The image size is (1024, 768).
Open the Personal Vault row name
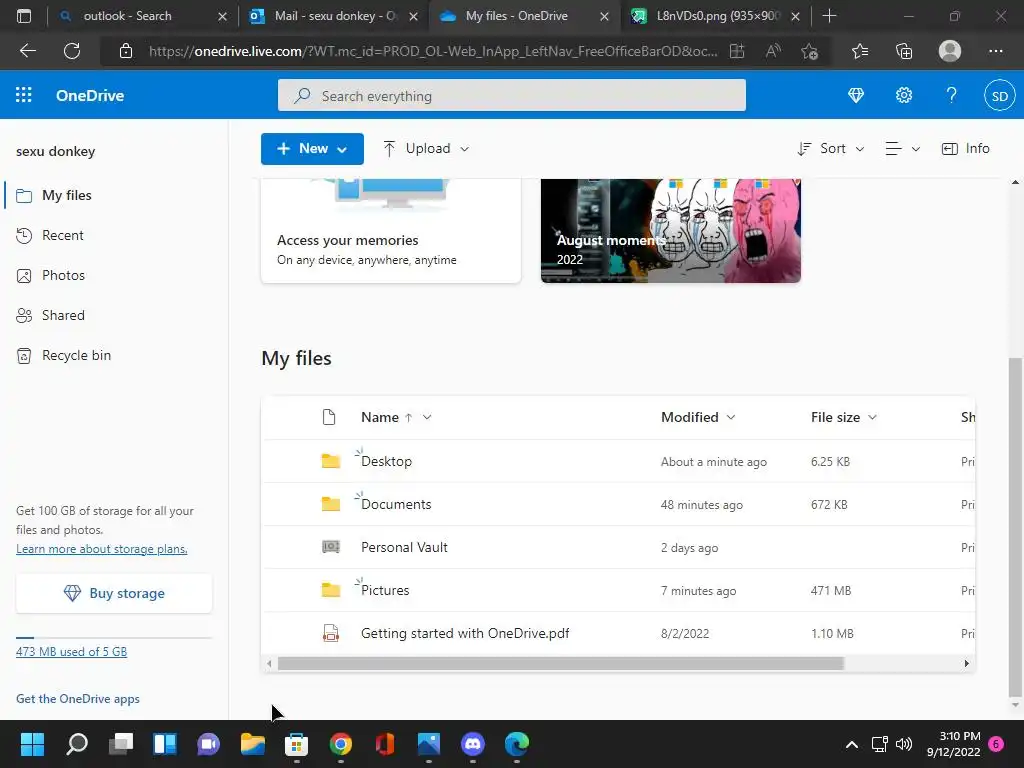pos(404,547)
